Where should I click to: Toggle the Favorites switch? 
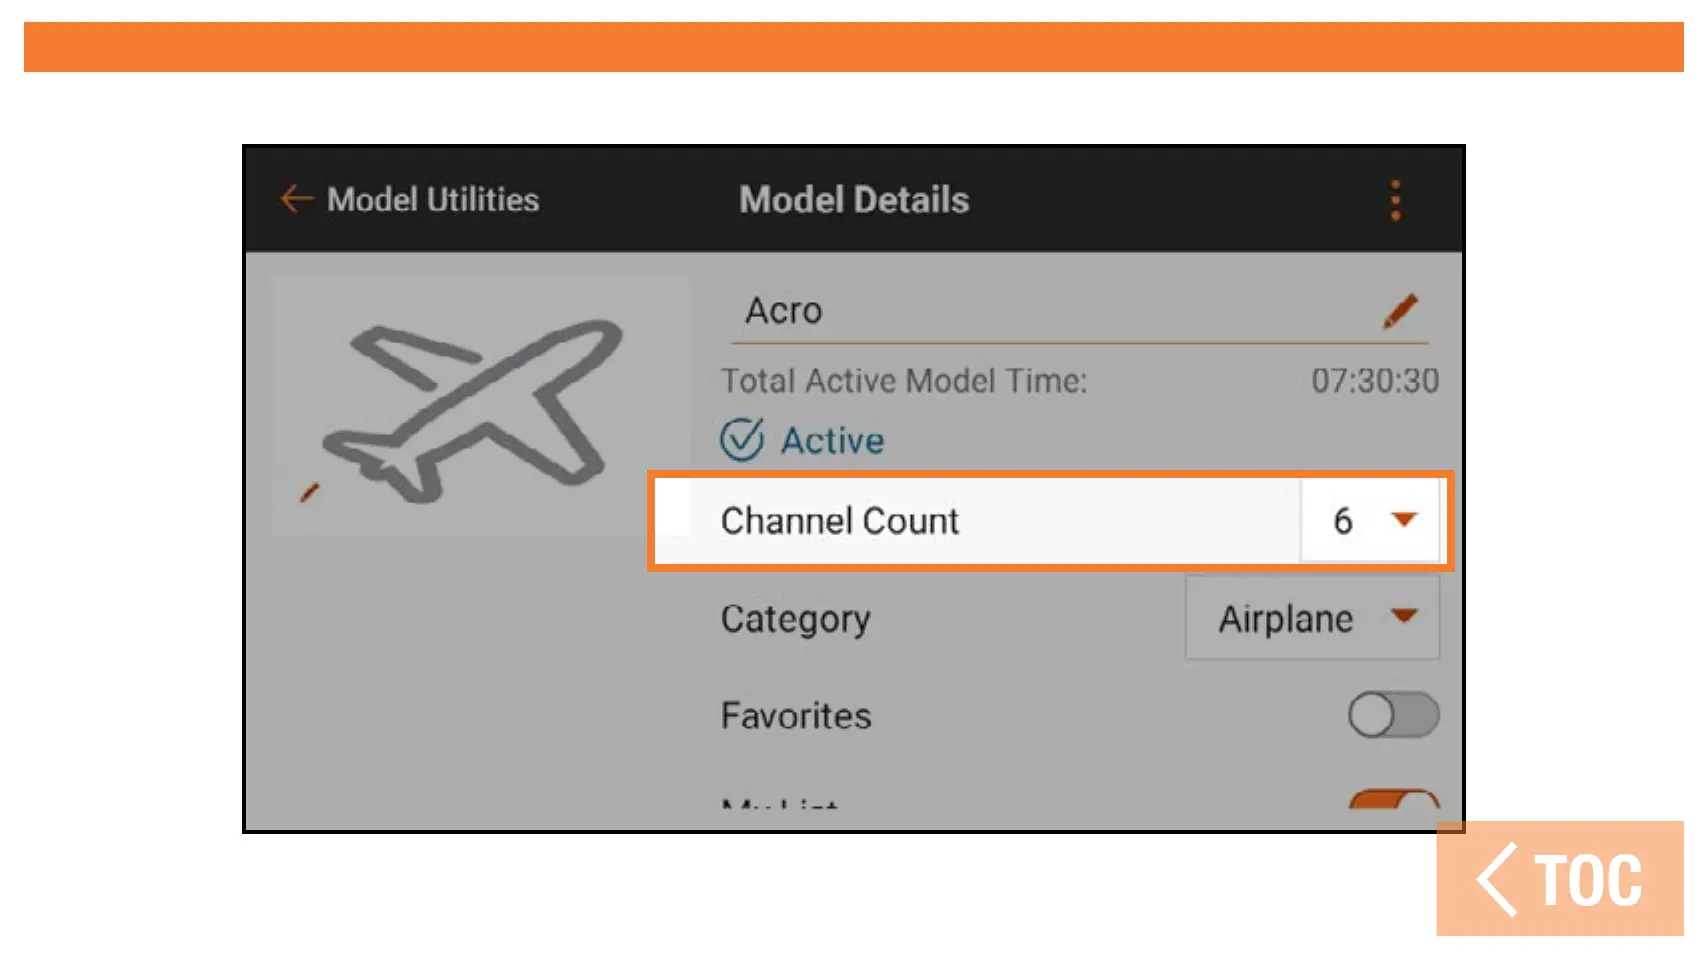(1393, 716)
